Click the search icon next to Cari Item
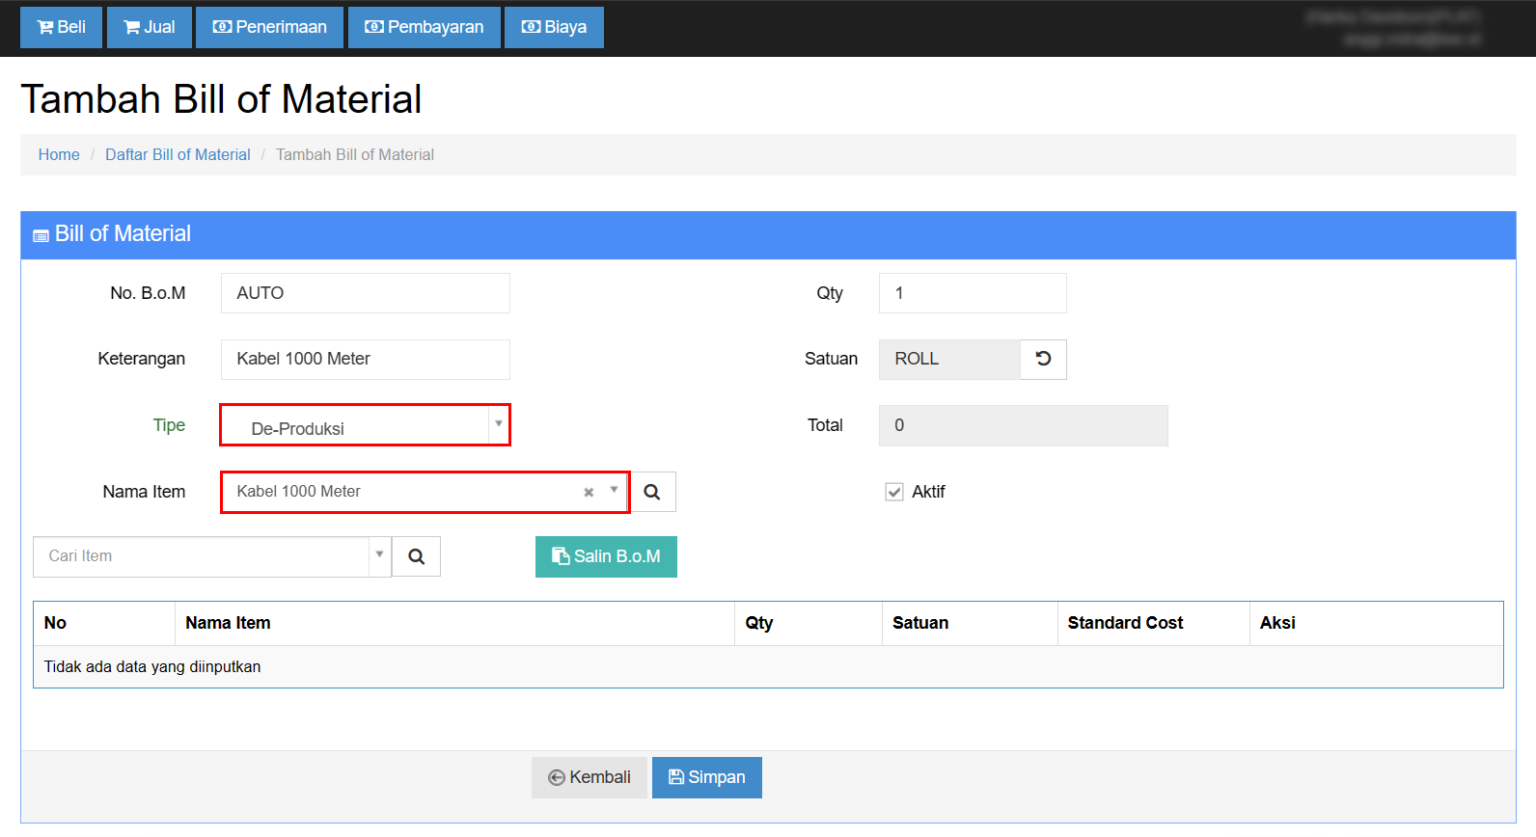 point(416,556)
